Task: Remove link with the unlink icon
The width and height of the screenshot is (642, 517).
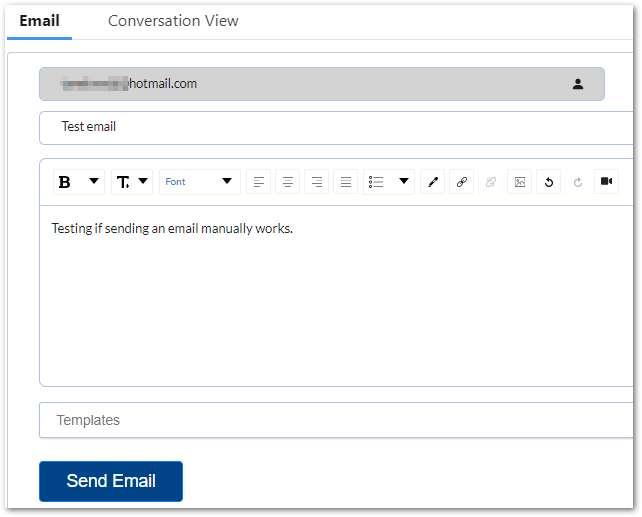Action: [x=491, y=182]
